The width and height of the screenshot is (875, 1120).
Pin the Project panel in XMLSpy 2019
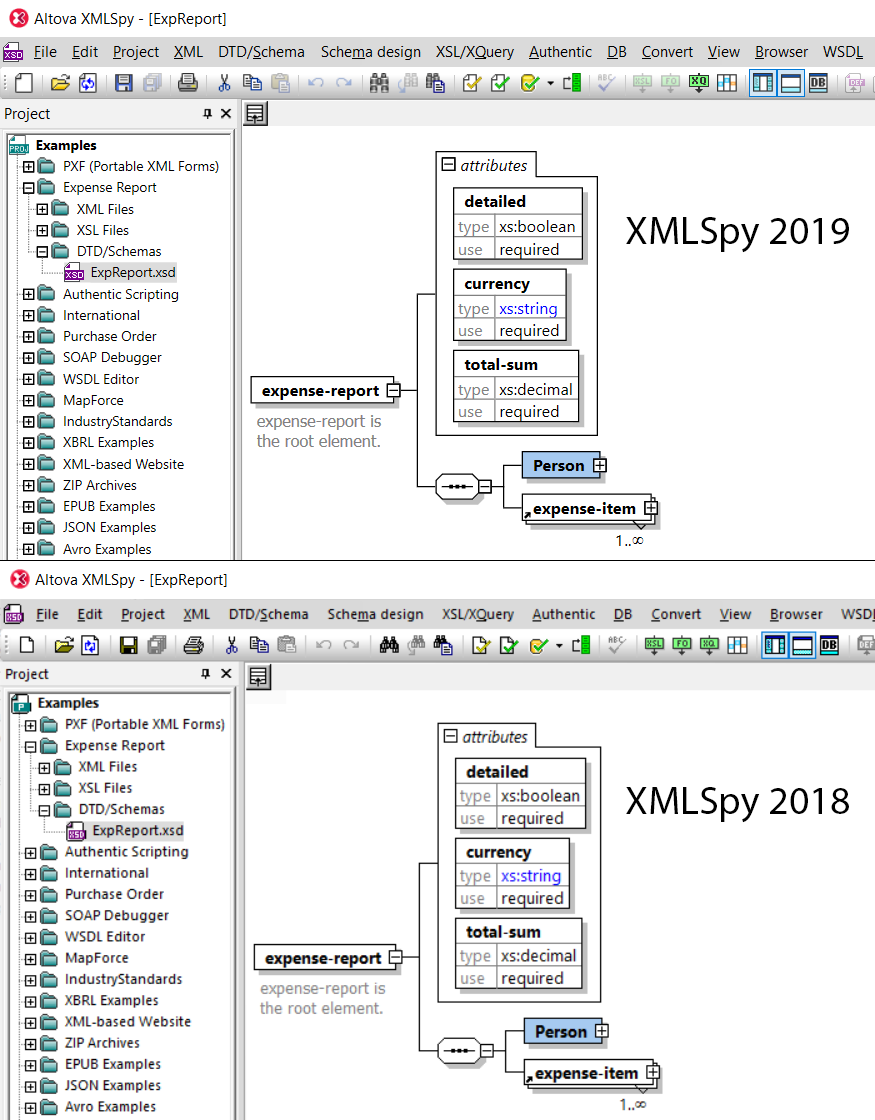click(x=208, y=114)
